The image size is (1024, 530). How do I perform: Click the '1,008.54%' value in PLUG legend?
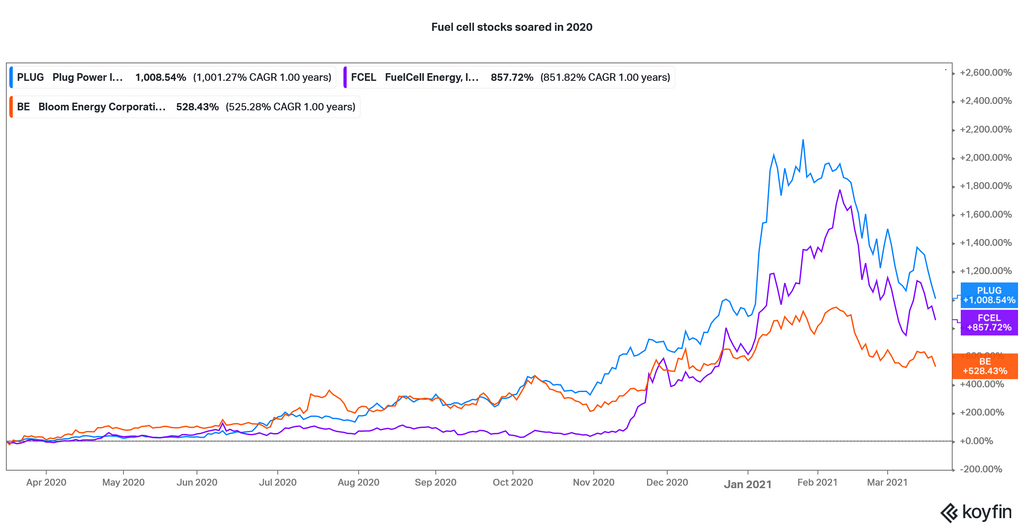tap(161, 77)
